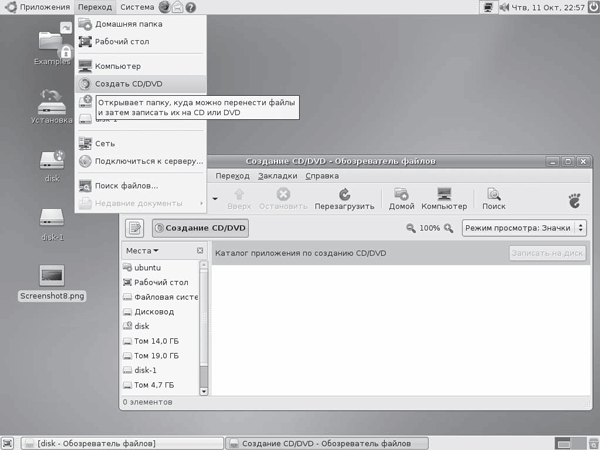Image resolution: width=600 pixels, height=450 pixels.
Task: Zoom out with the minus magnifier icon
Action: [x=411, y=229]
